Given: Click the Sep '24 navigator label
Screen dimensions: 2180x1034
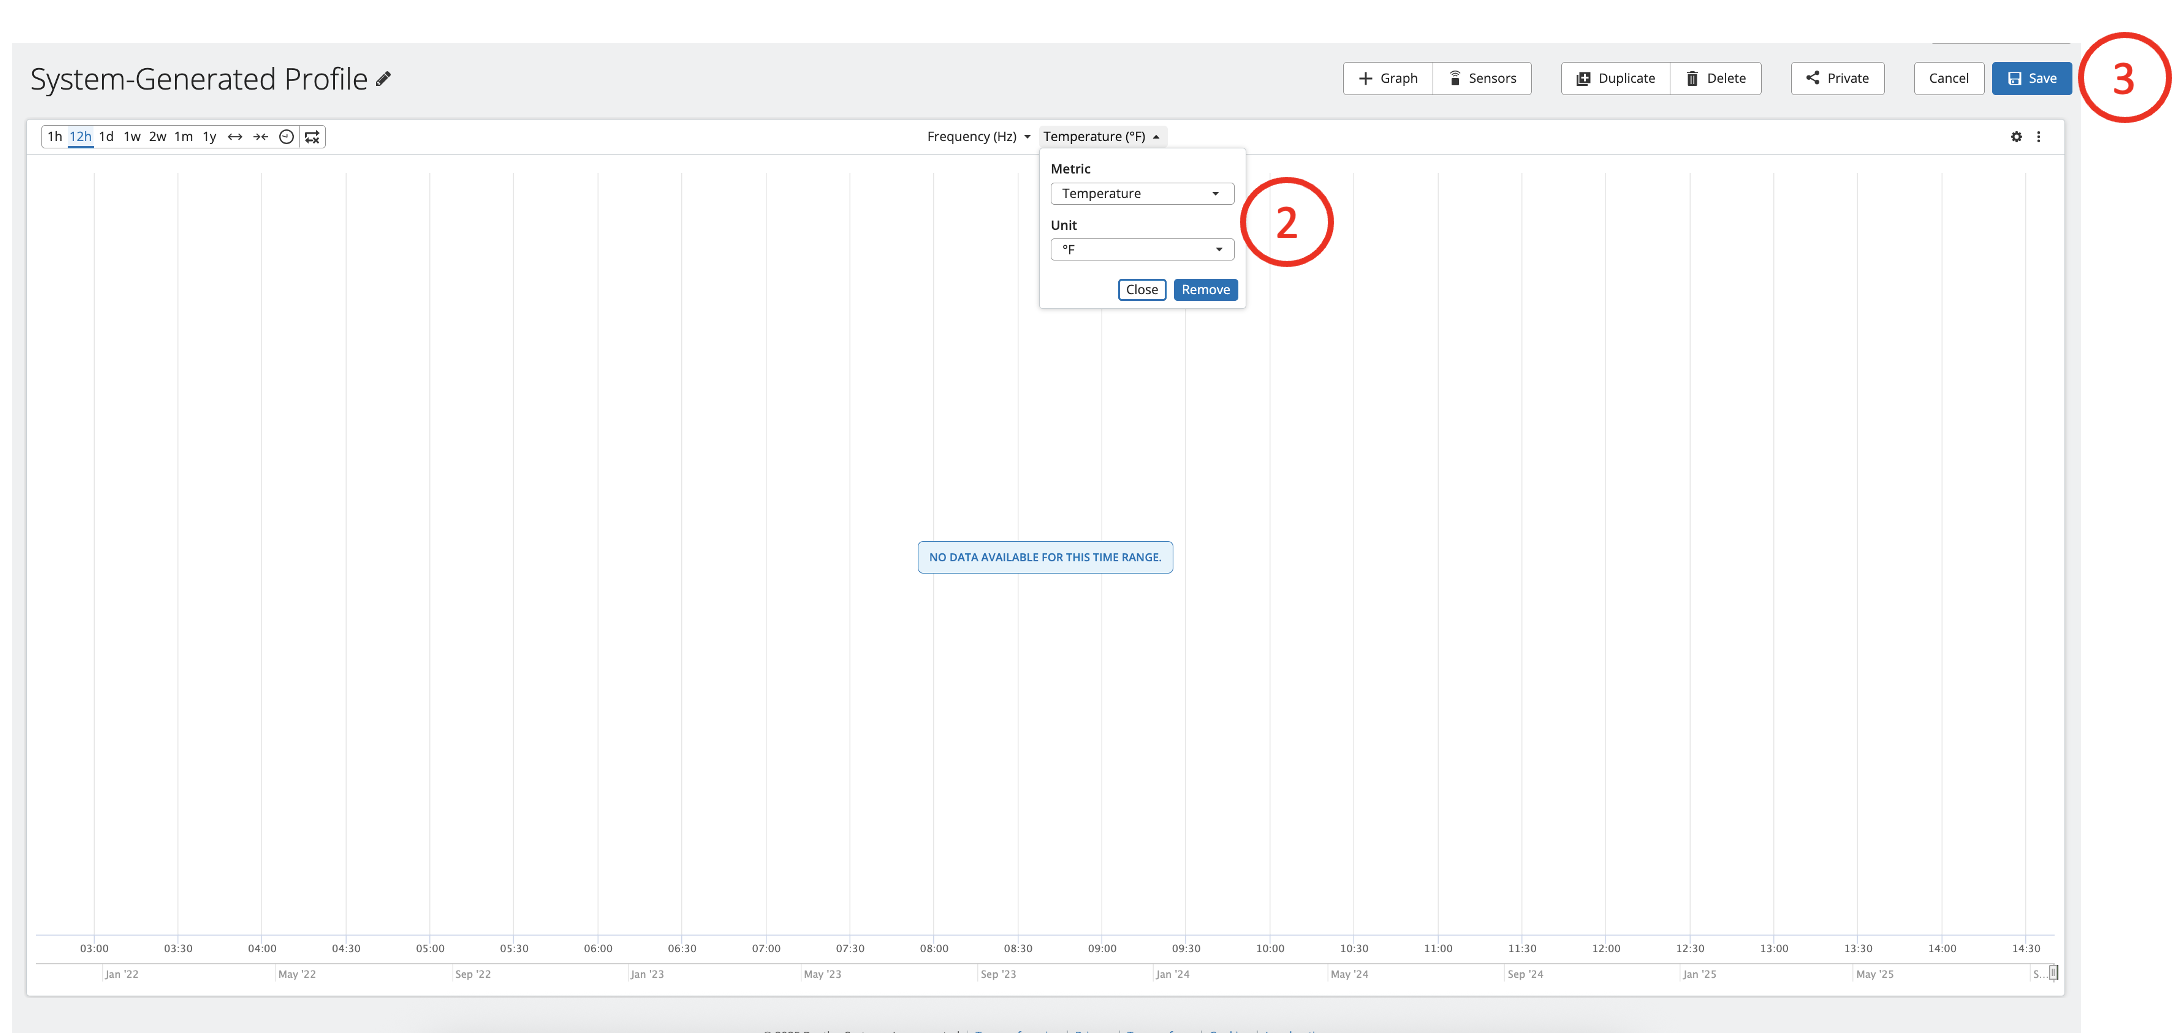Looking at the screenshot, I should click(x=1525, y=975).
